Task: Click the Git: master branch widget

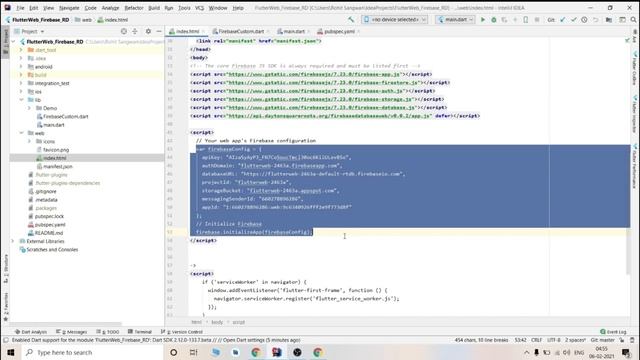Action: [x=602, y=340]
